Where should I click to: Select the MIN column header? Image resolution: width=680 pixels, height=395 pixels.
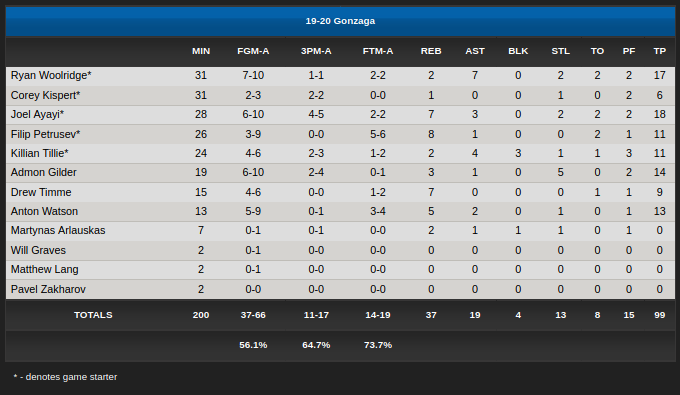pos(201,51)
